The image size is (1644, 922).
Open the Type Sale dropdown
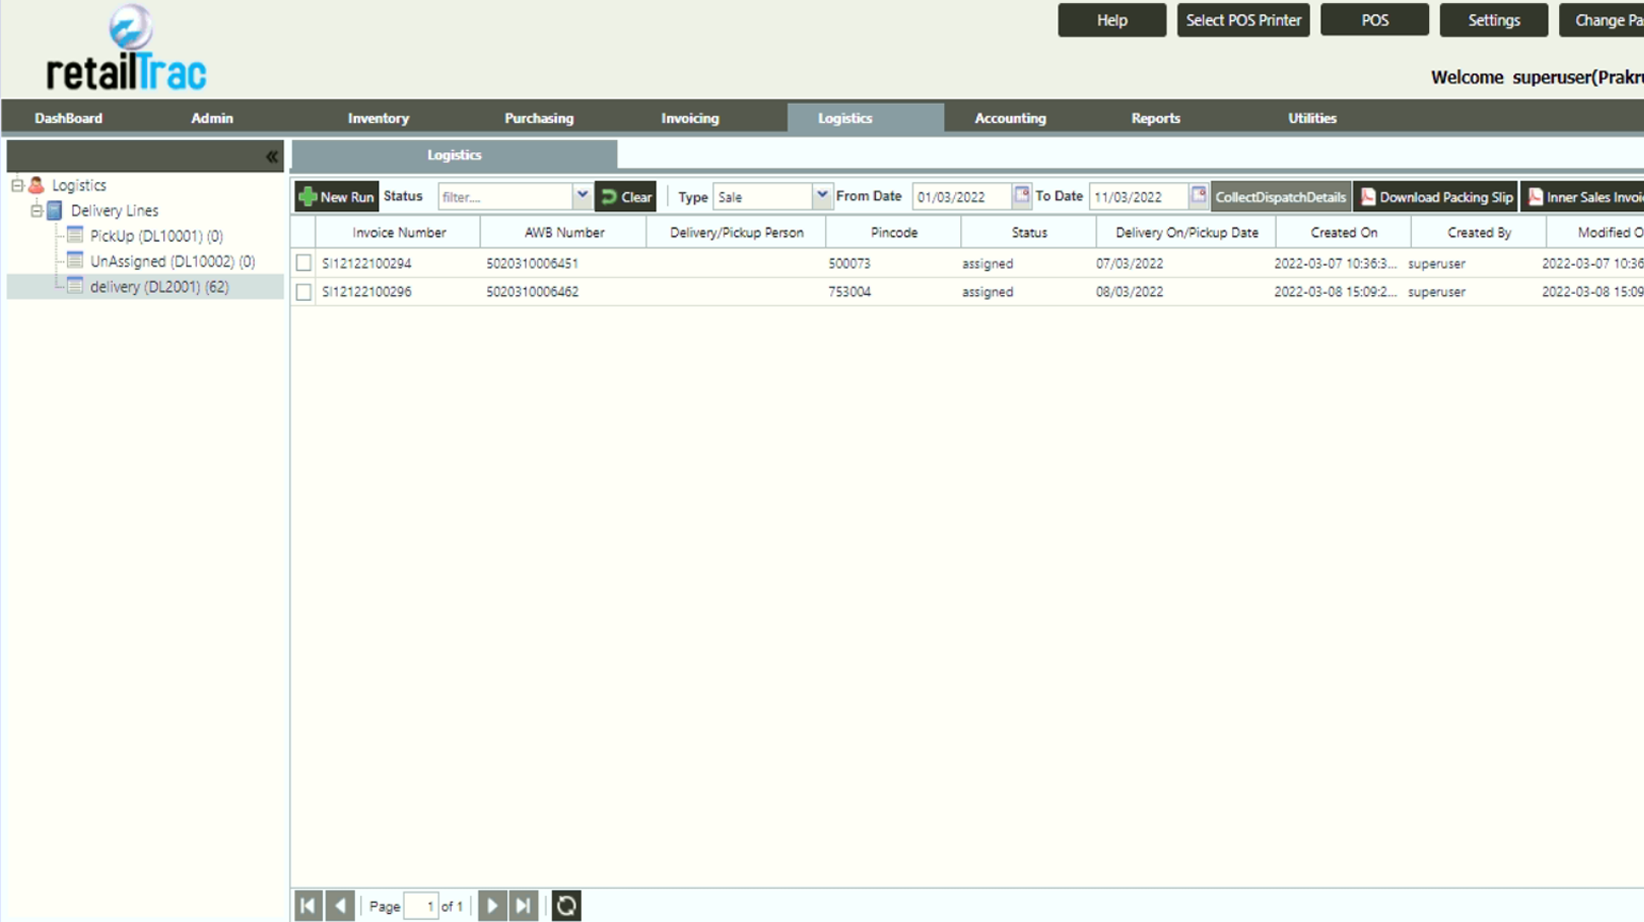coord(821,196)
